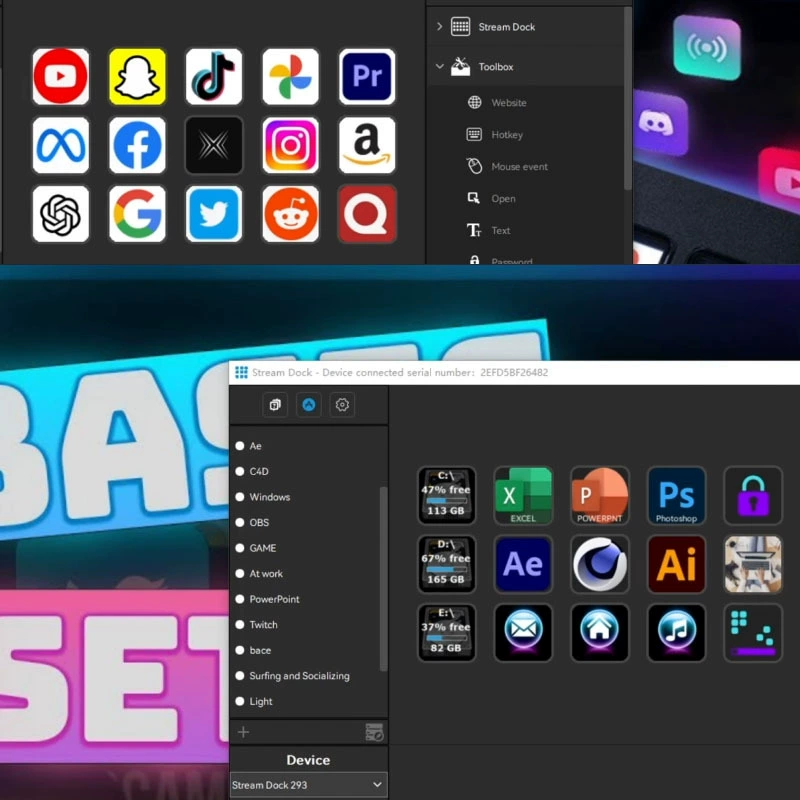Select the Premiere Pro key
The width and height of the screenshot is (800, 800).
(367, 77)
